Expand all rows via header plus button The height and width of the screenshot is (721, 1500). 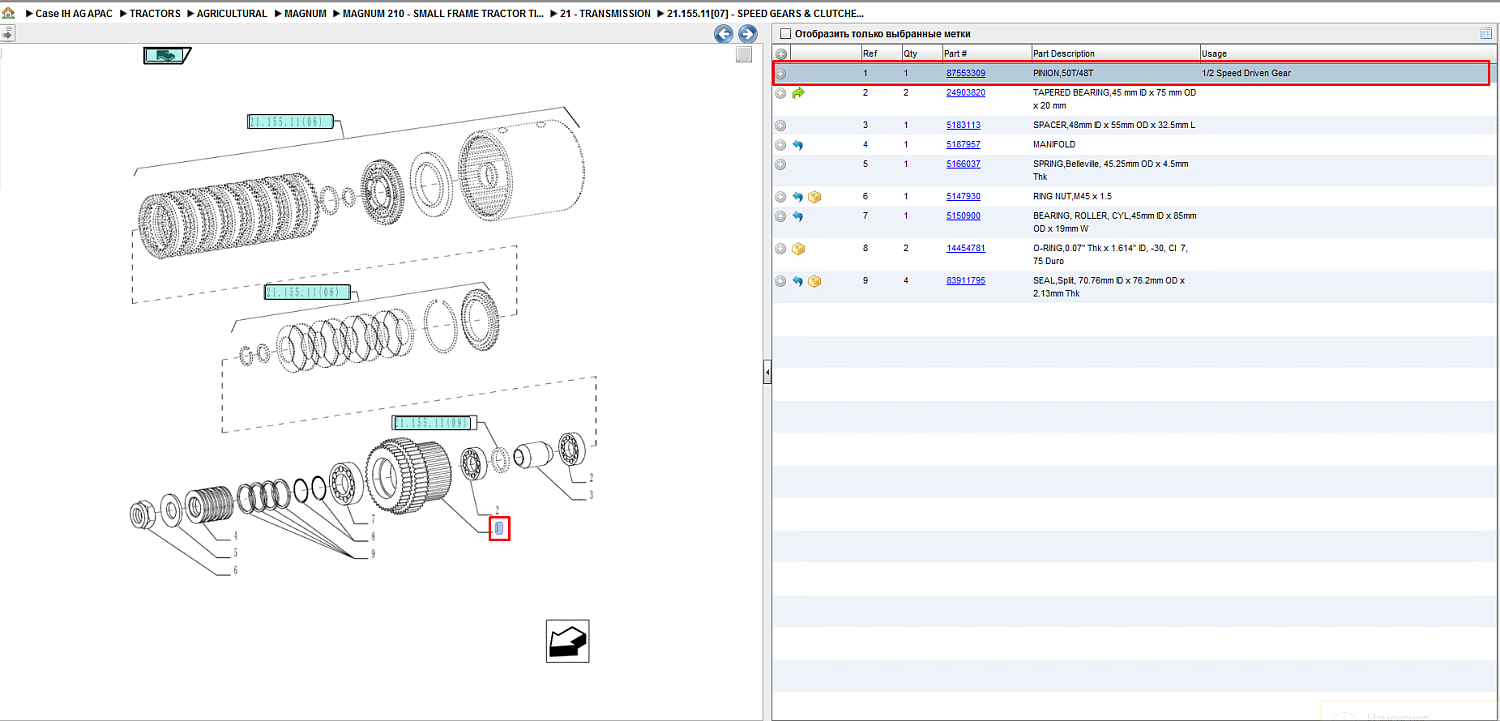(781, 54)
